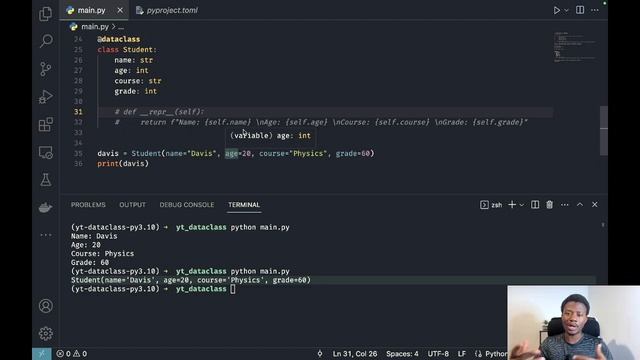Click 'Course: Physics' in terminal output
This screenshot has height=360, width=640.
(102, 253)
